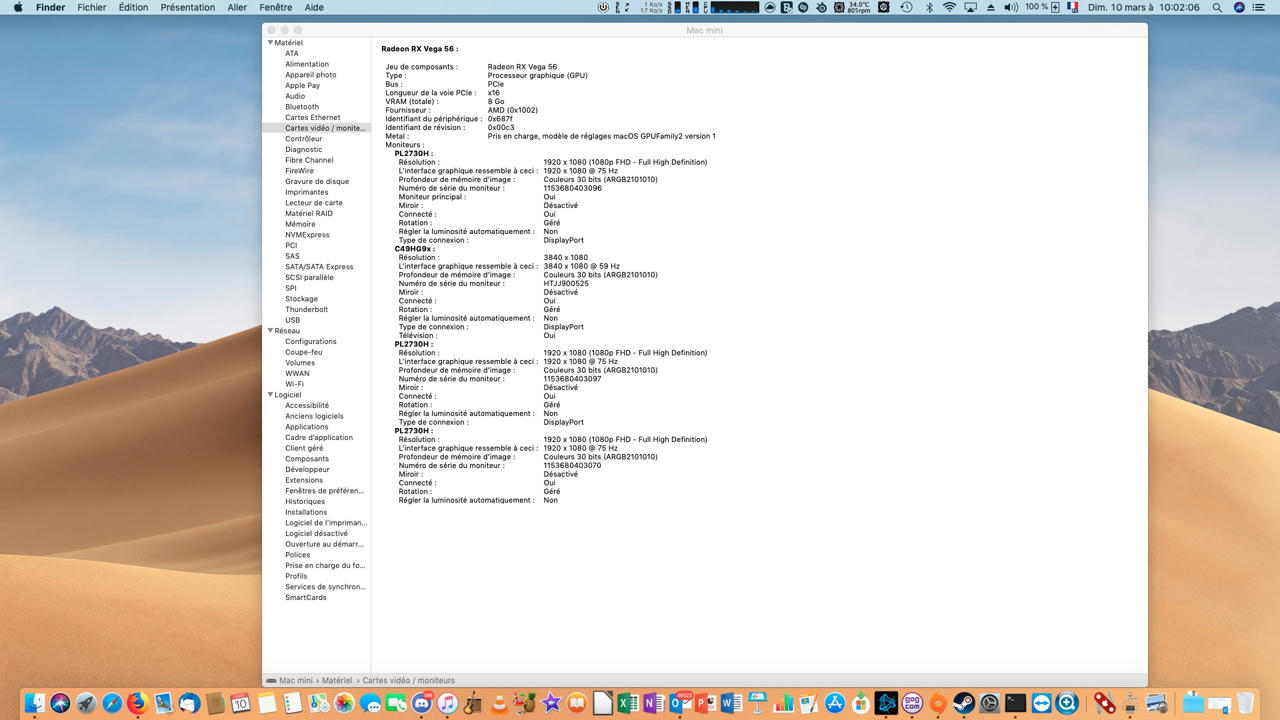Select Cartes Ethernet in sidebar
The height and width of the screenshot is (720, 1280).
point(313,117)
